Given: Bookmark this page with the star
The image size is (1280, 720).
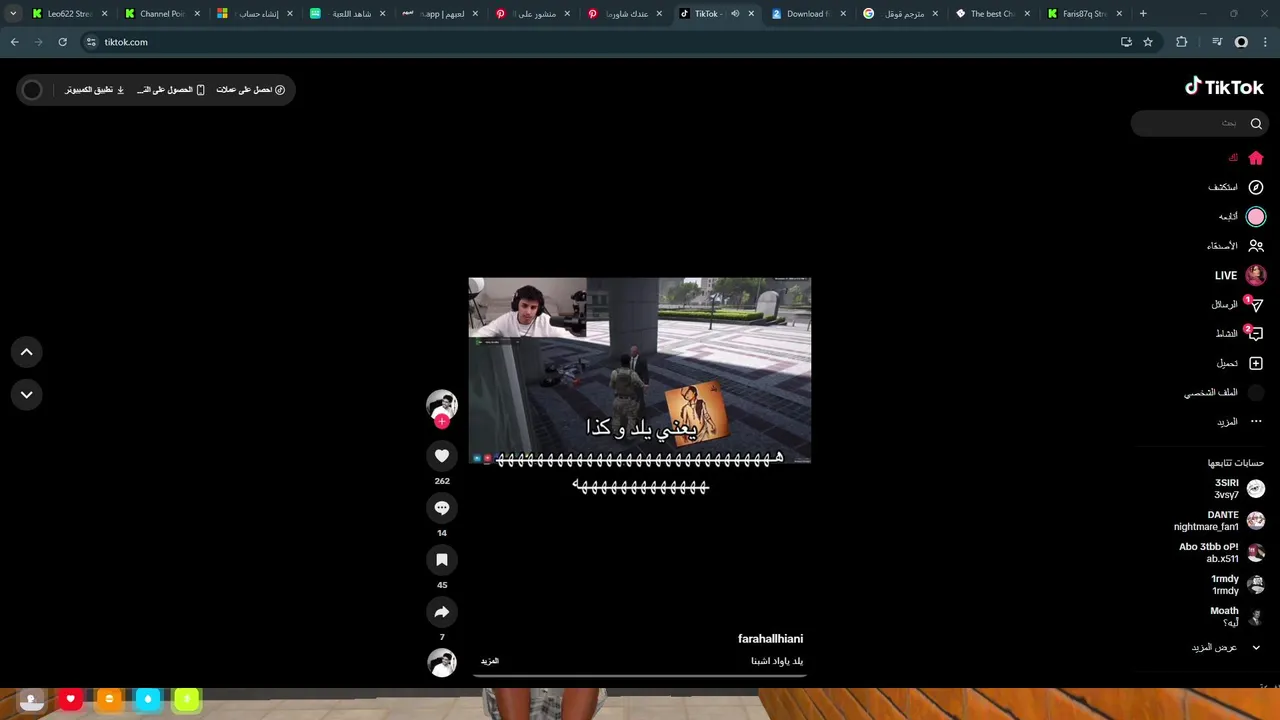Looking at the screenshot, I should point(1148,42).
